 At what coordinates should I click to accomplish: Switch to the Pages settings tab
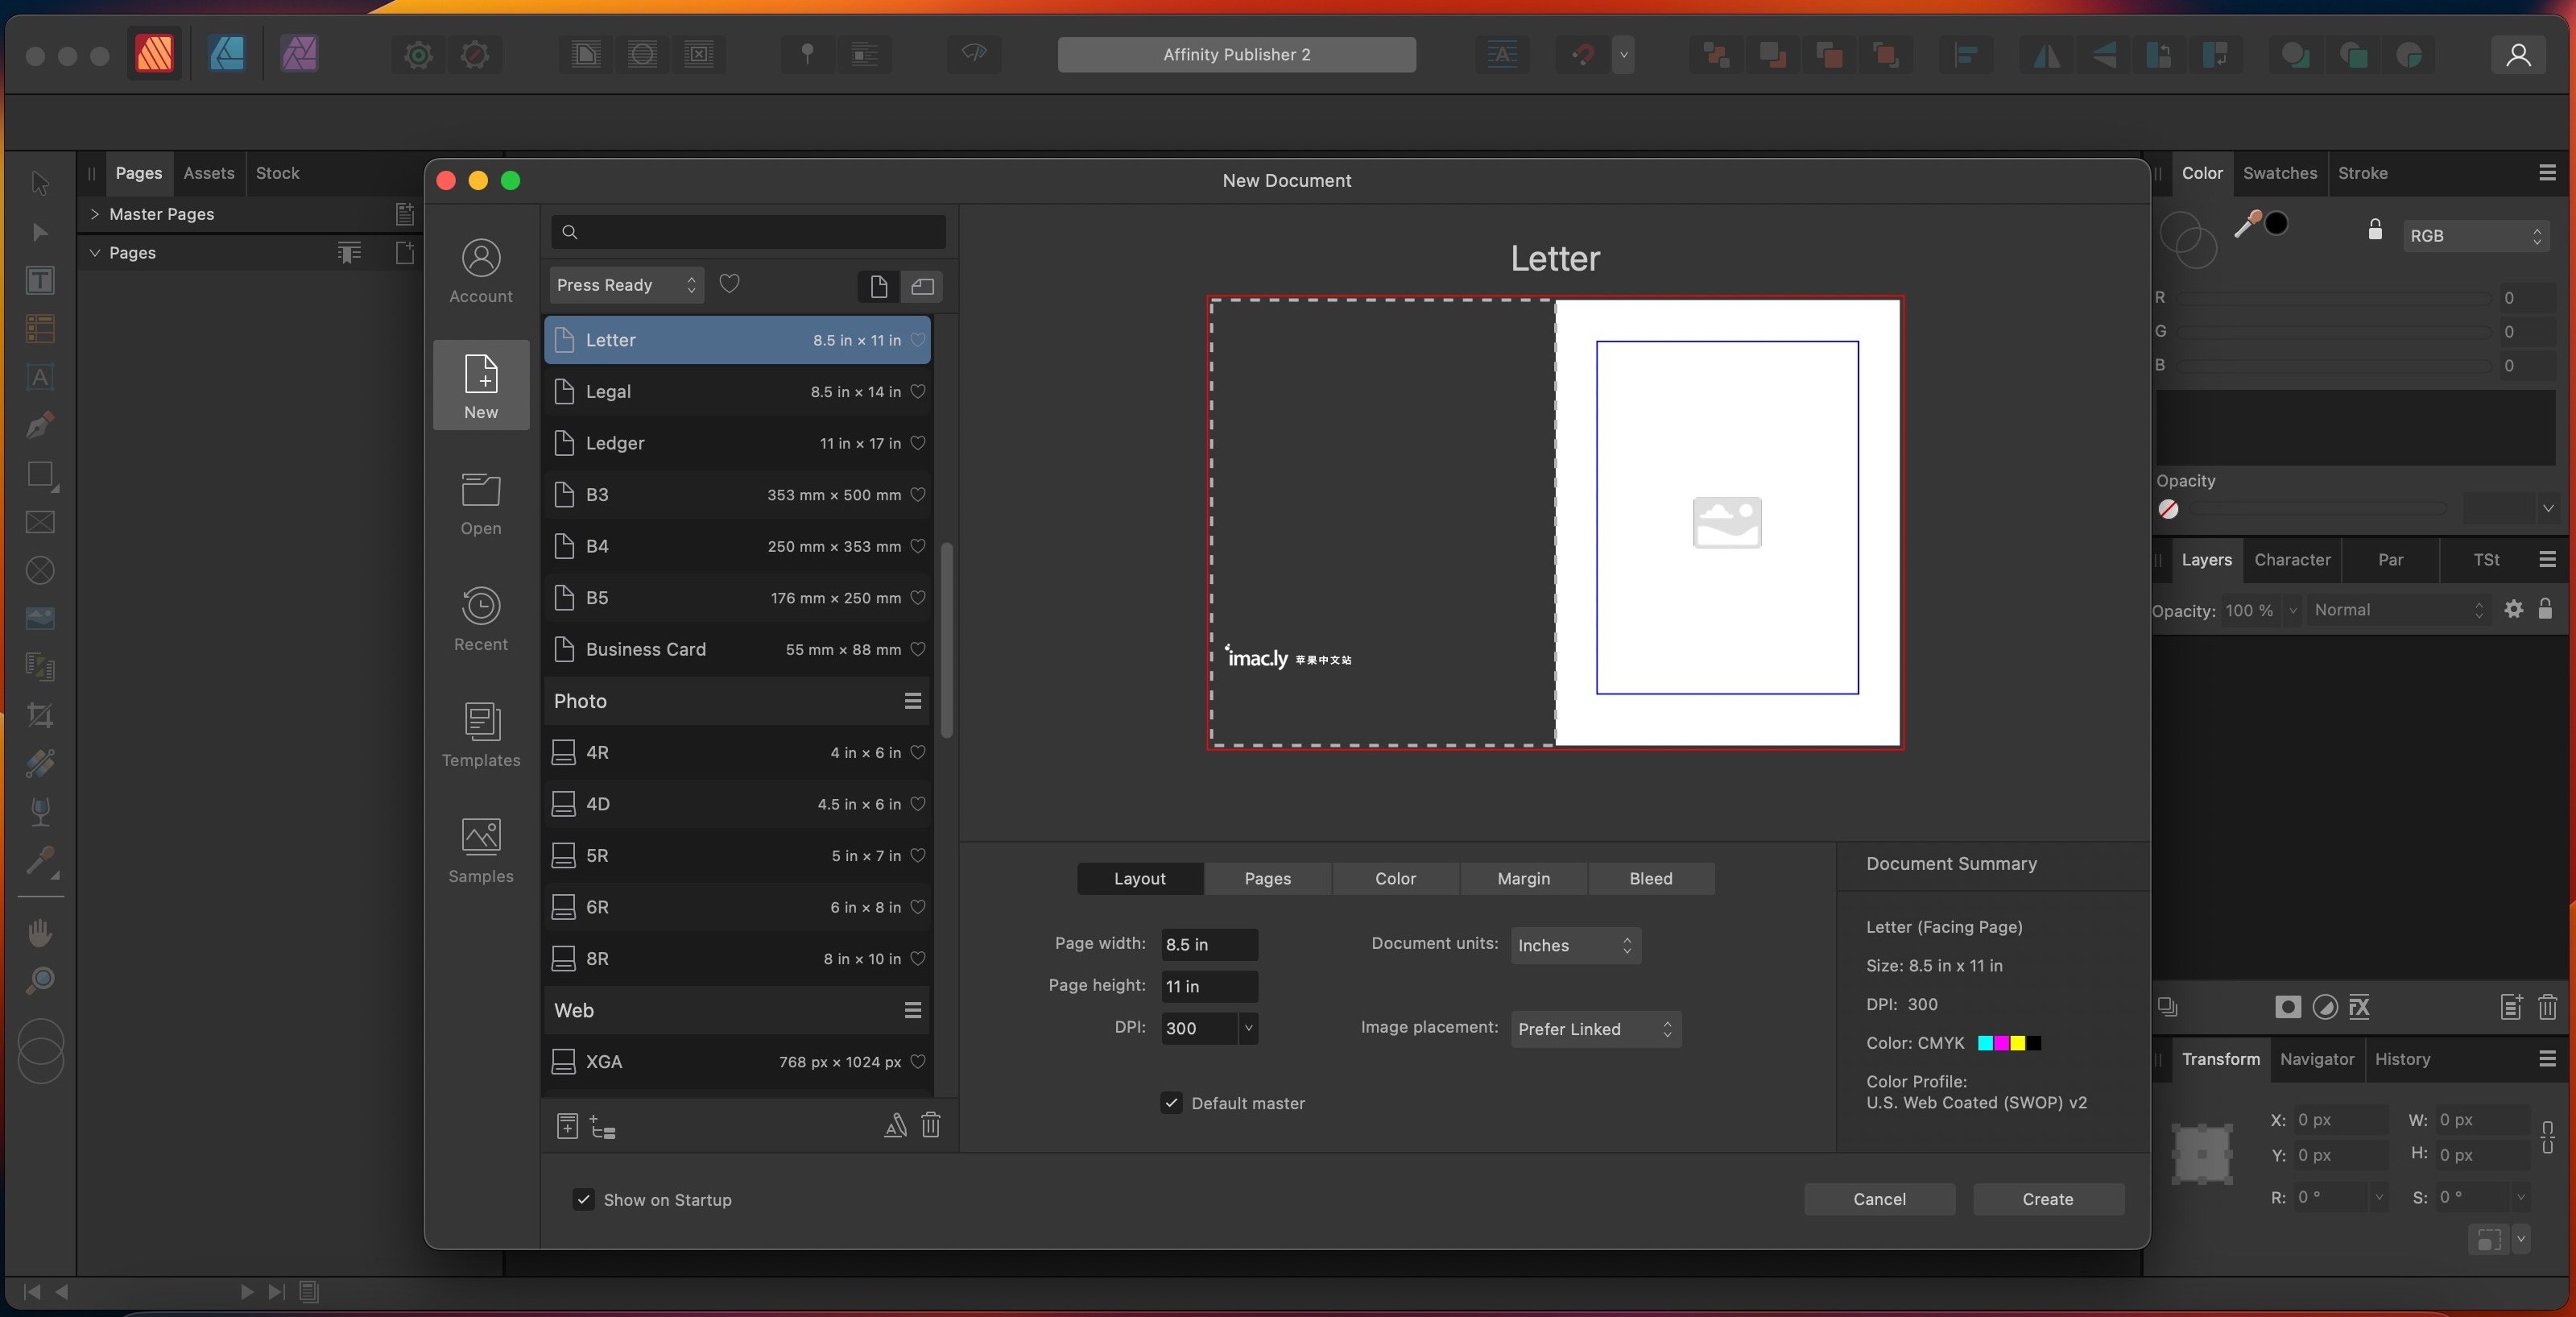click(1267, 878)
